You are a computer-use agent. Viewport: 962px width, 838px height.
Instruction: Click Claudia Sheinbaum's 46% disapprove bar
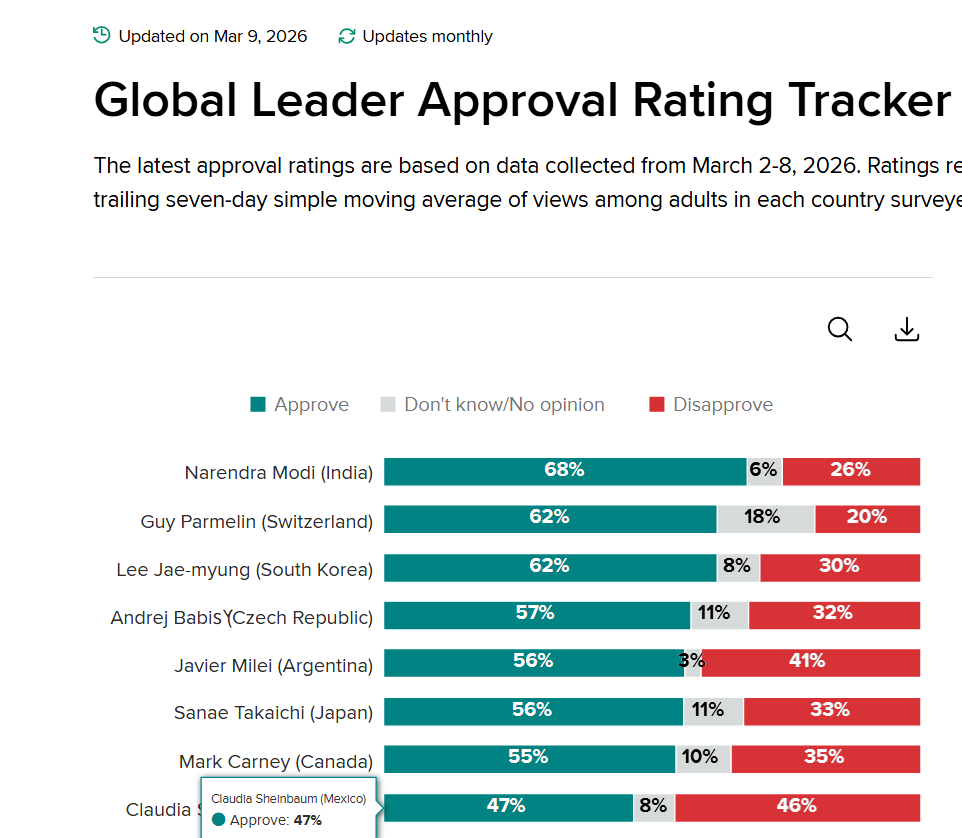(x=798, y=808)
